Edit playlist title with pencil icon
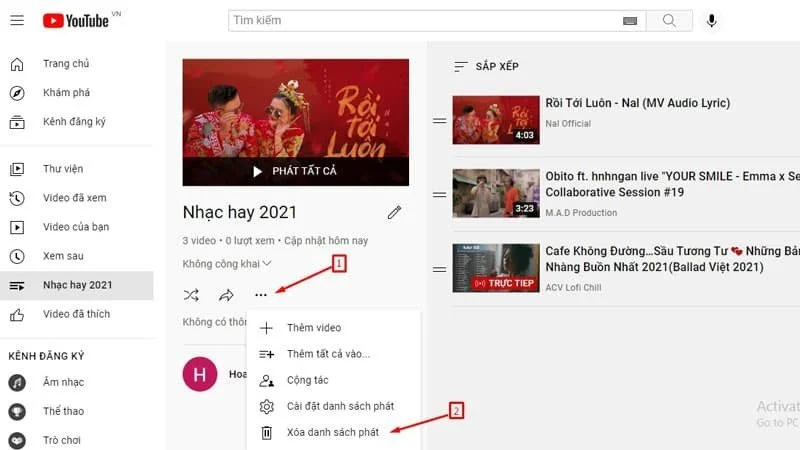Screen dimensions: 800x450 tap(394, 213)
